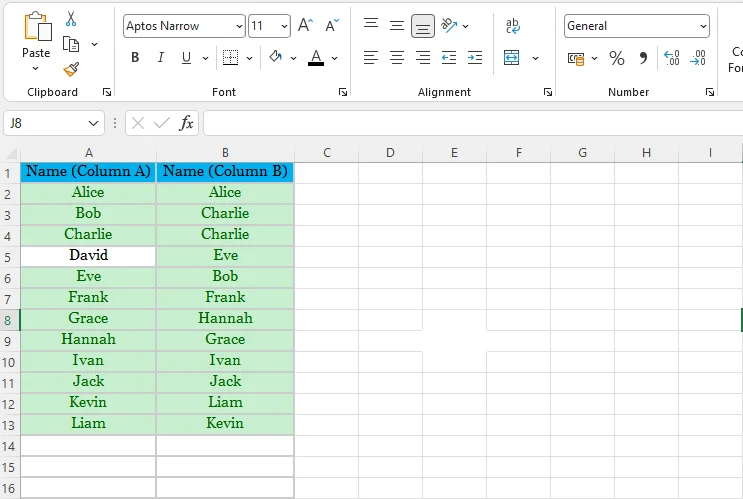Click the Select All corner triangle

(10, 153)
